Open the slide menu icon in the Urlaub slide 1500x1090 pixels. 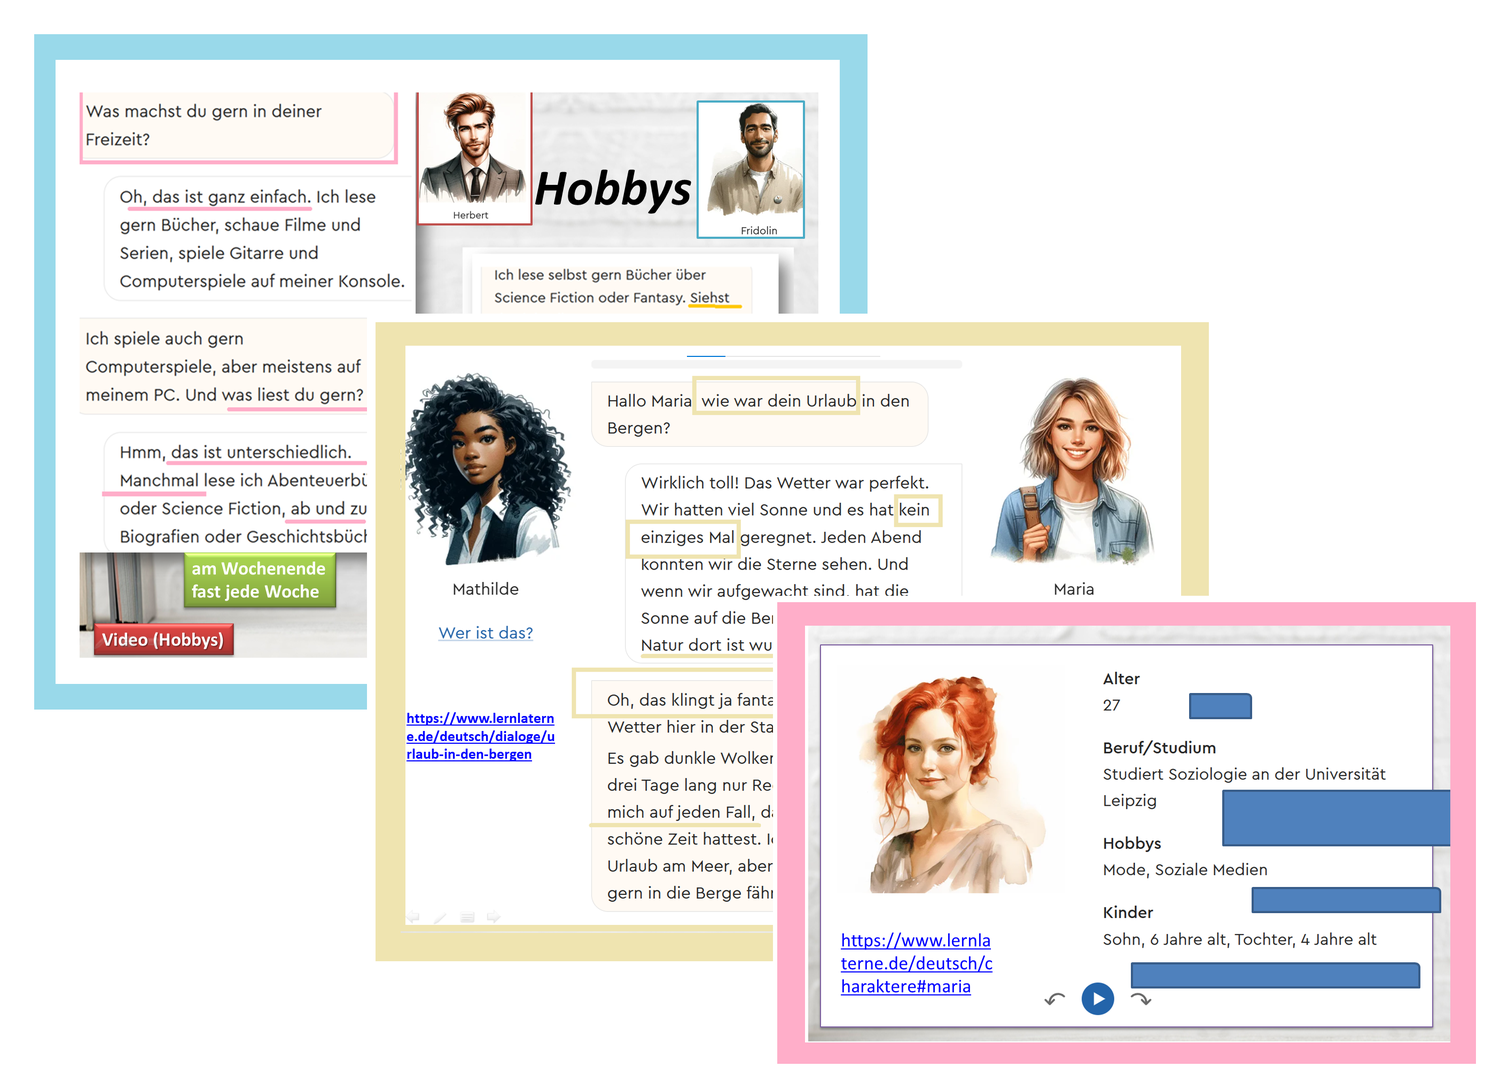pyautogui.click(x=467, y=917)
